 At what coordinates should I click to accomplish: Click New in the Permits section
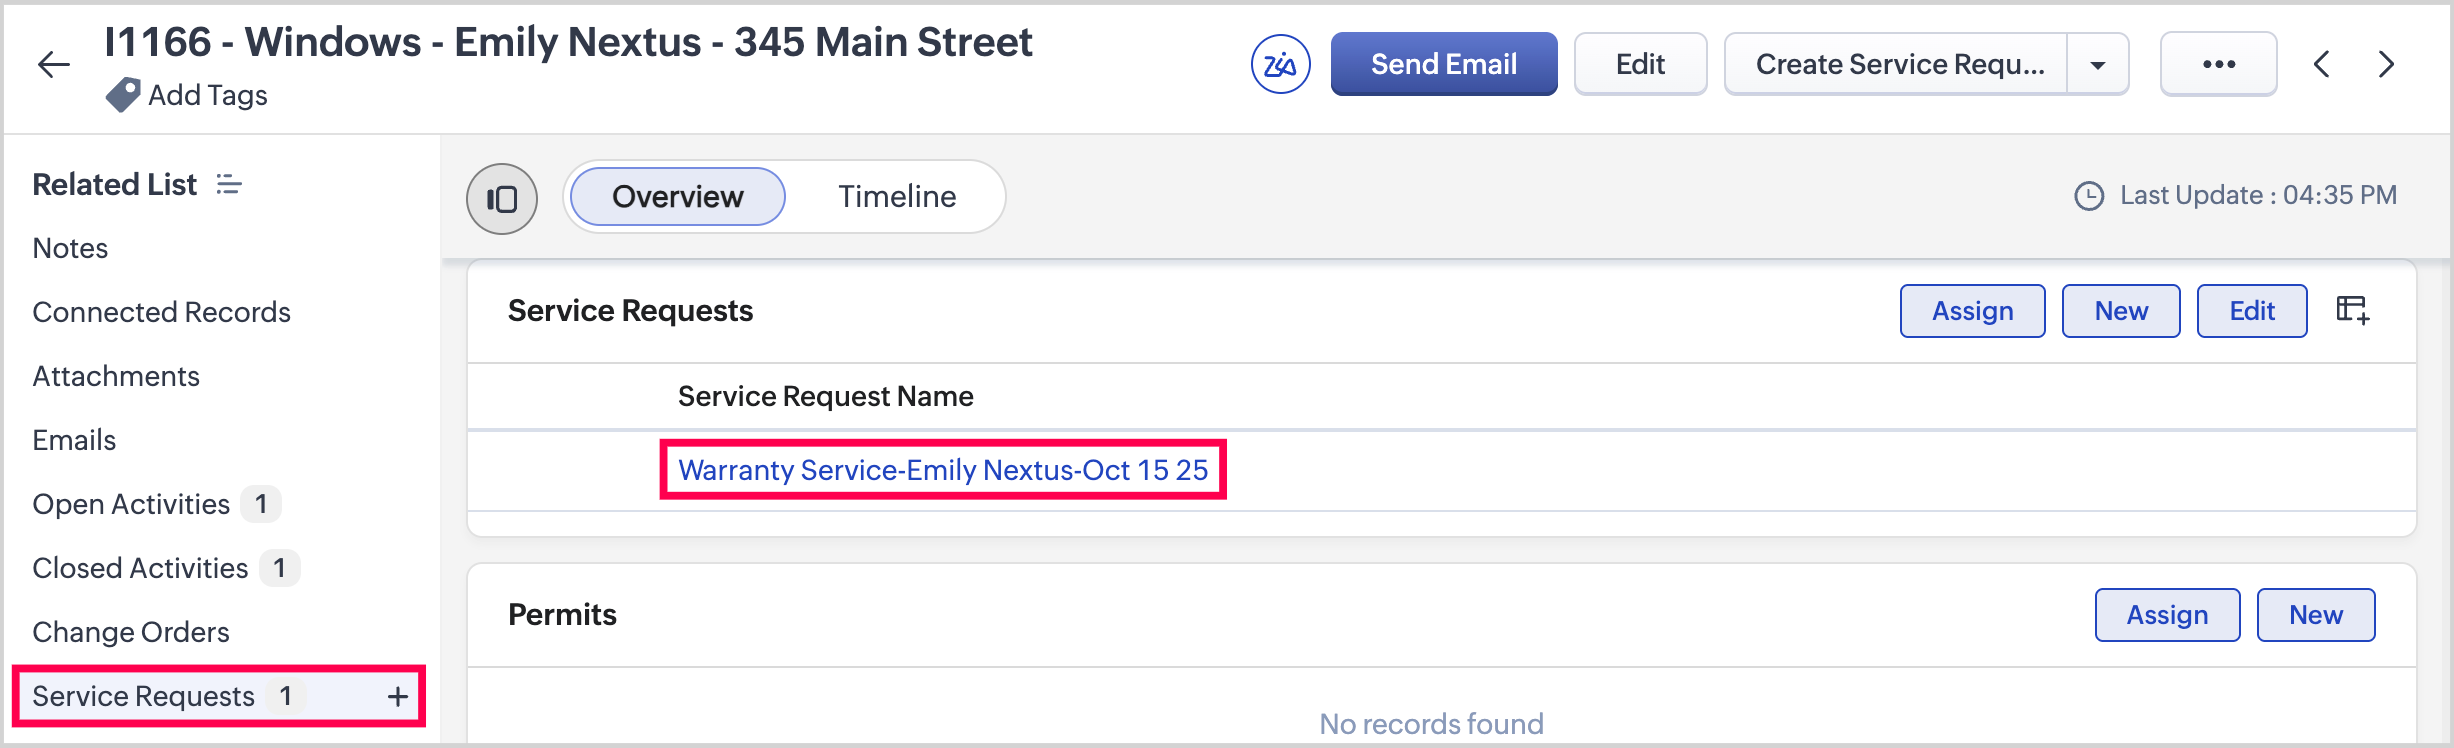(2315, 615)
